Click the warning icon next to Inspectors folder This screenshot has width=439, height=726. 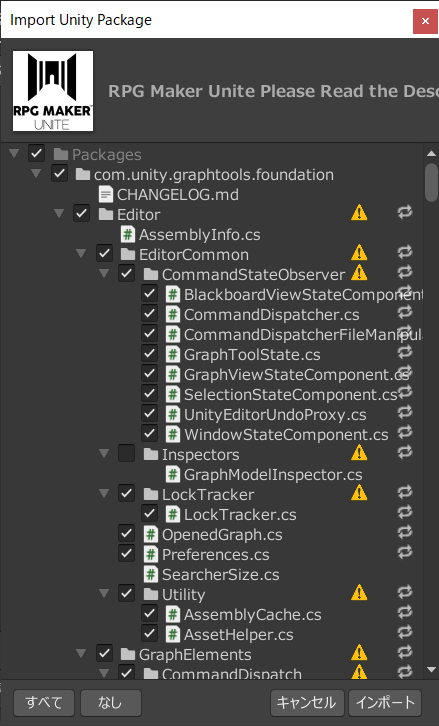(359, 453)
